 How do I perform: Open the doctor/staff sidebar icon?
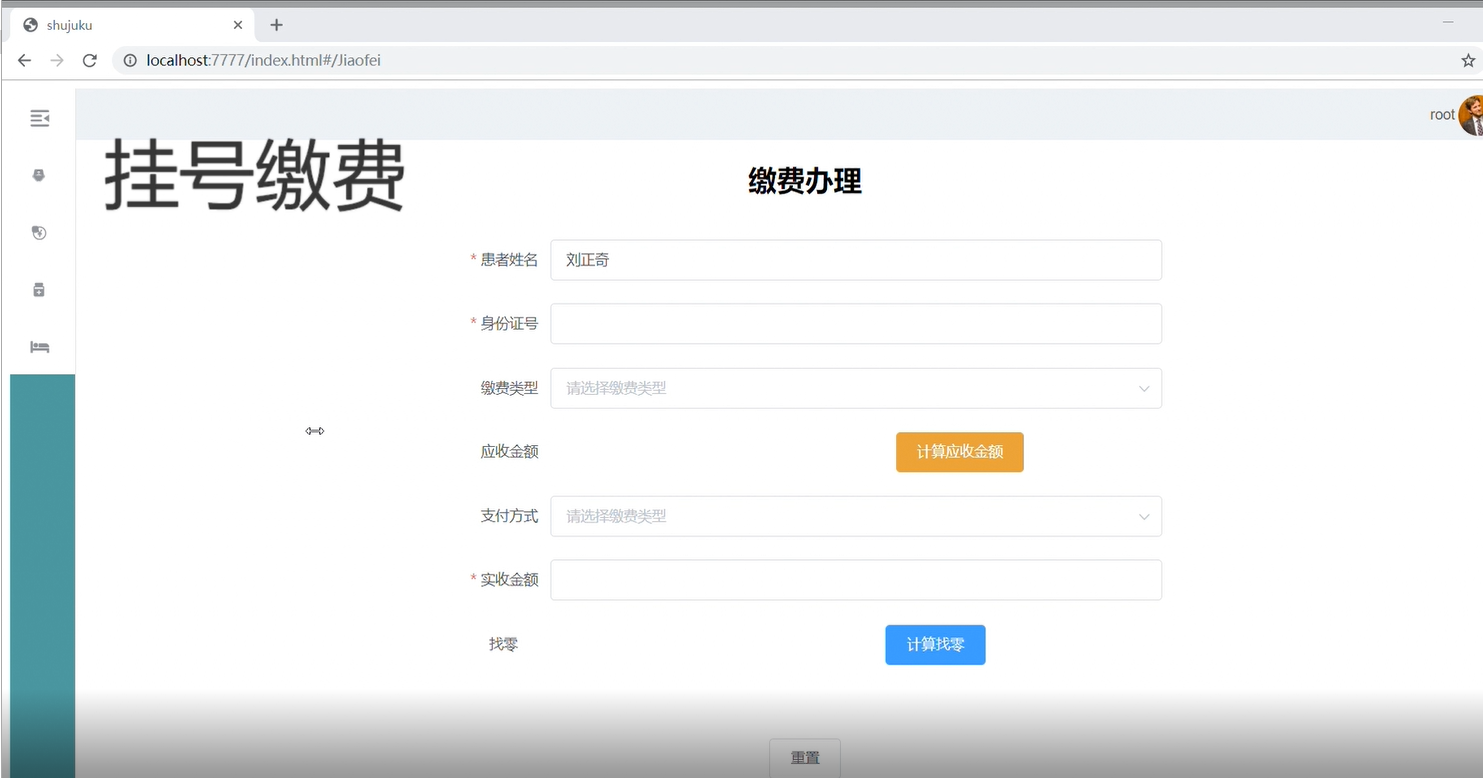point(39,175)
